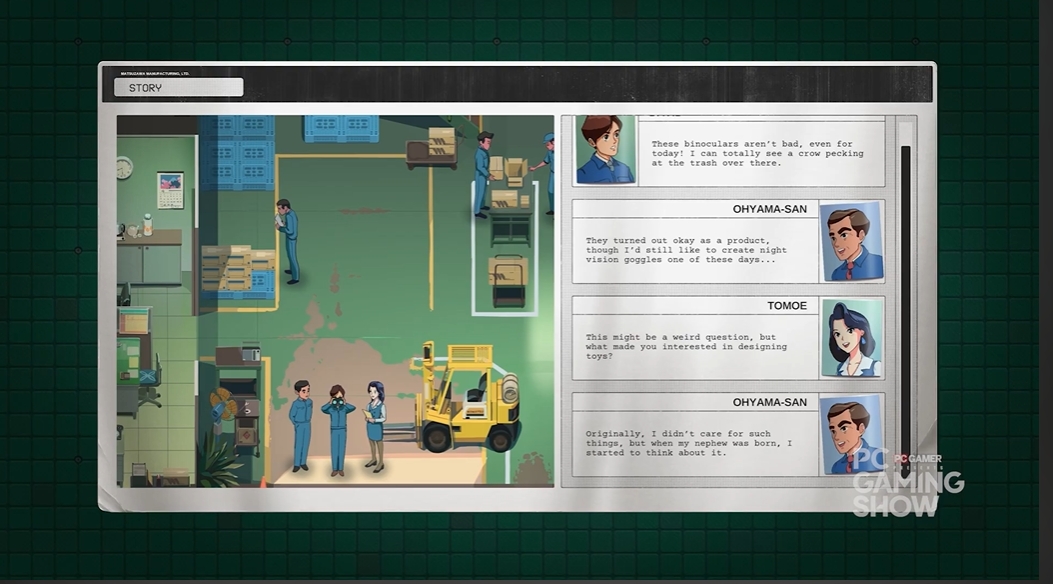
Task: Click the wall calendar in the office
Action: pyautogui.click(x=171, y=190)
